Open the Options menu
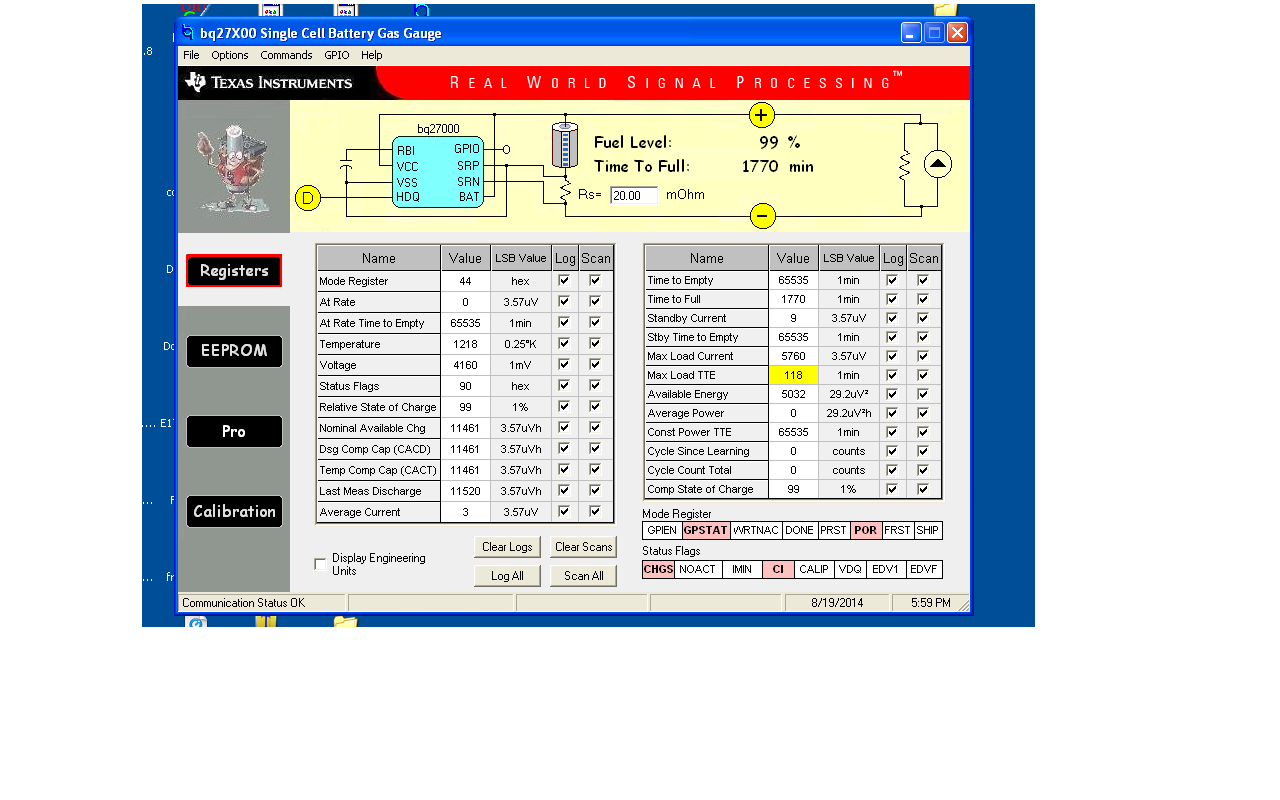The width and height of the screenshot is (1280, 800). (x=230, y=55)
